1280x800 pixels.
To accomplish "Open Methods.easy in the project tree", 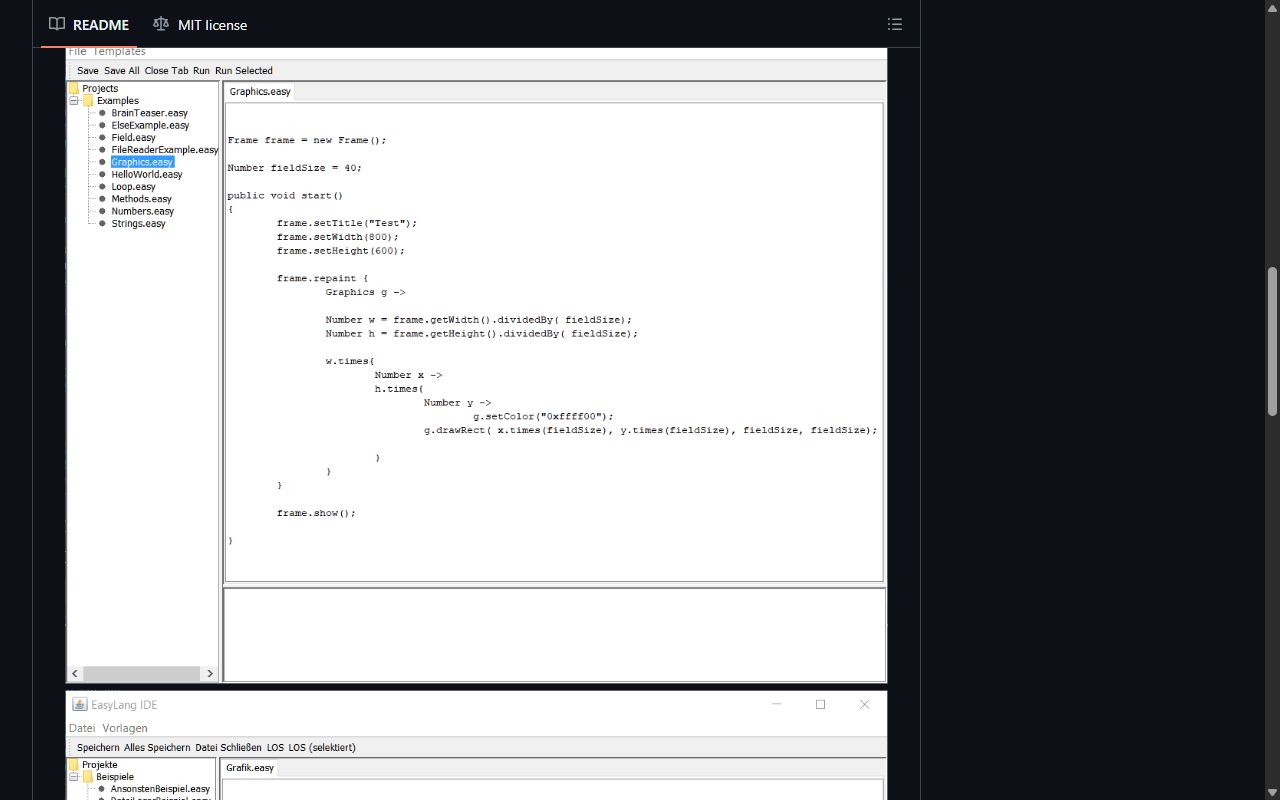I will (x=141, y=199).
